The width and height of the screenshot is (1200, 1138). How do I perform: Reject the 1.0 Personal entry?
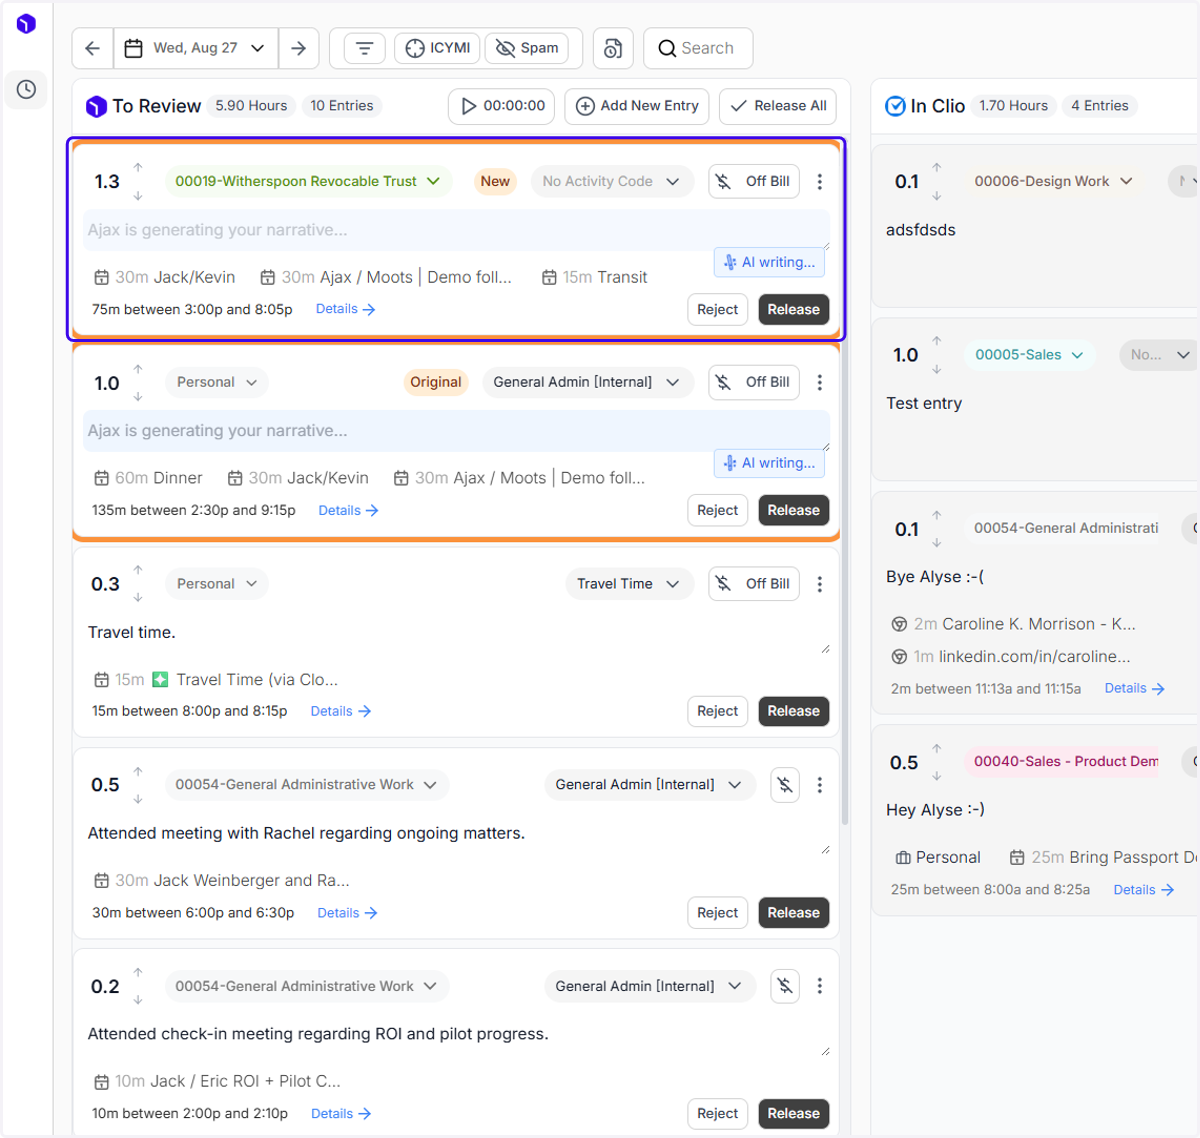point(717,510)
